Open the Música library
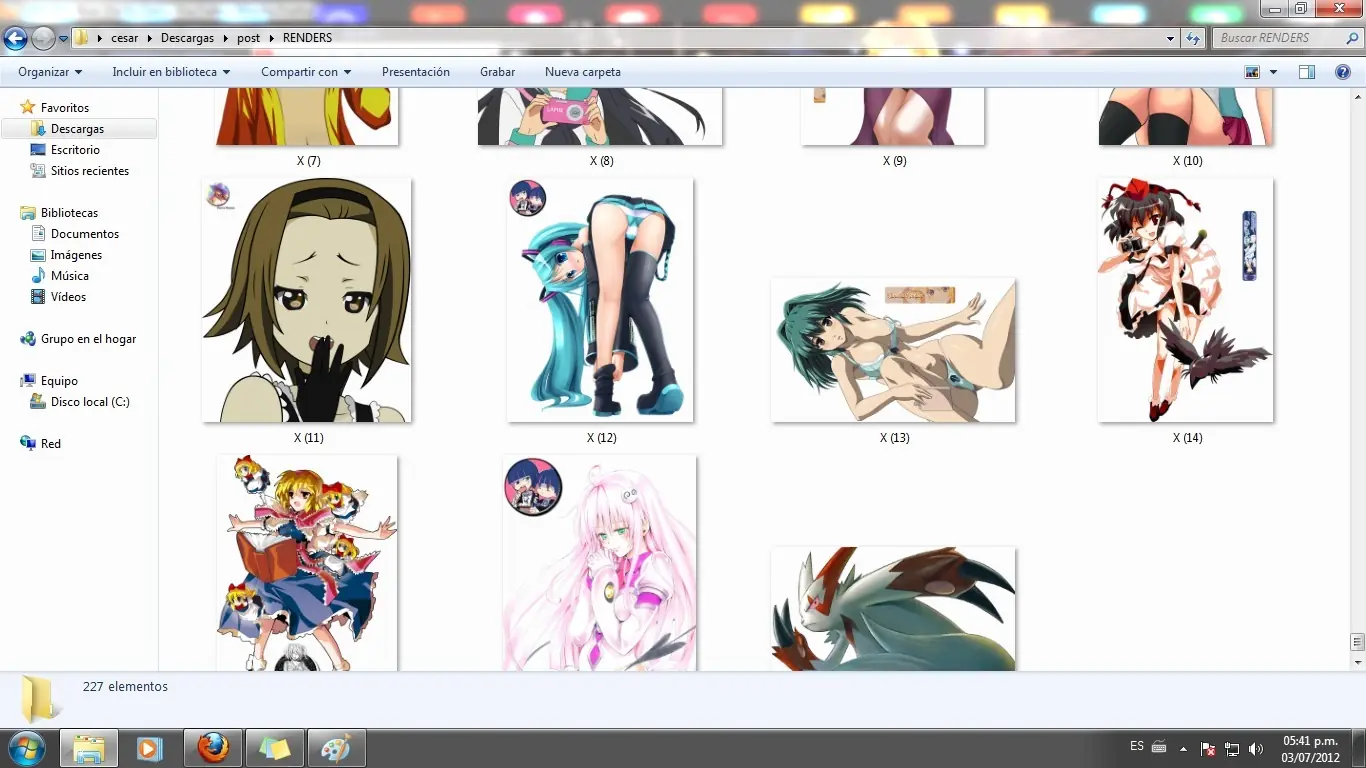The image size is (1366, 768). [69, 276]
